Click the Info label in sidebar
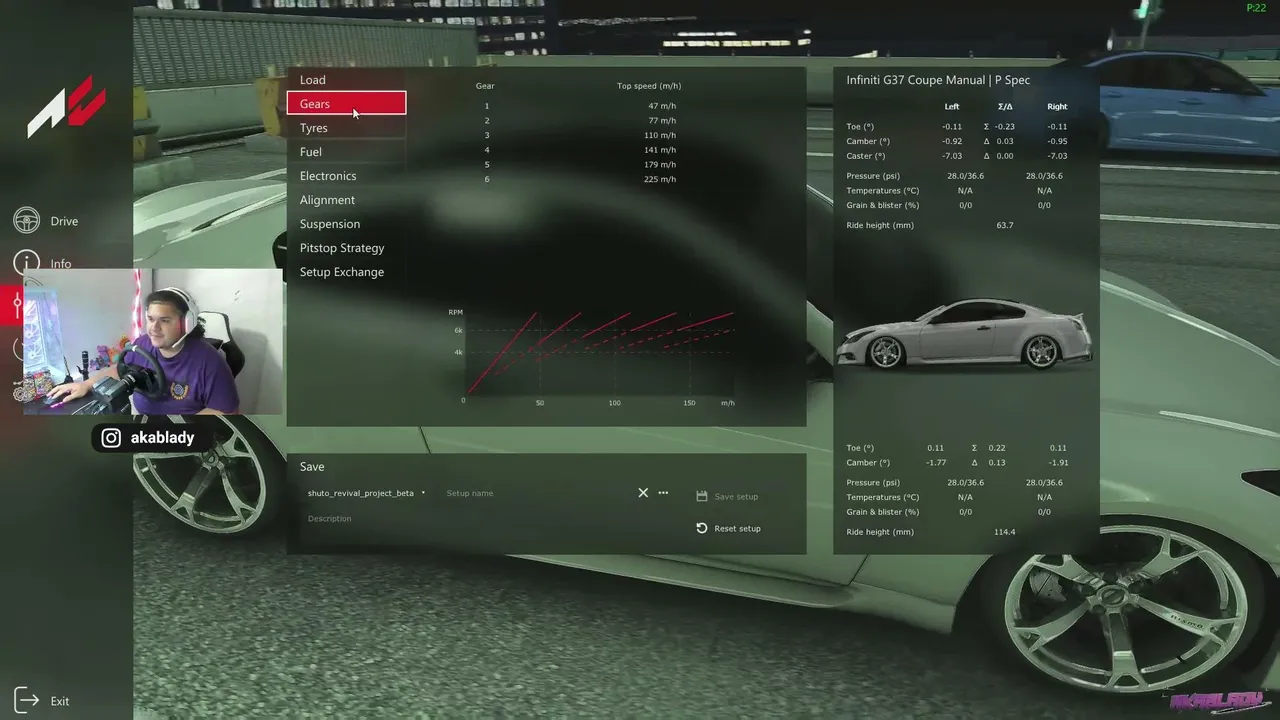This screenshot has height=720, width=1280. (61, 264)
